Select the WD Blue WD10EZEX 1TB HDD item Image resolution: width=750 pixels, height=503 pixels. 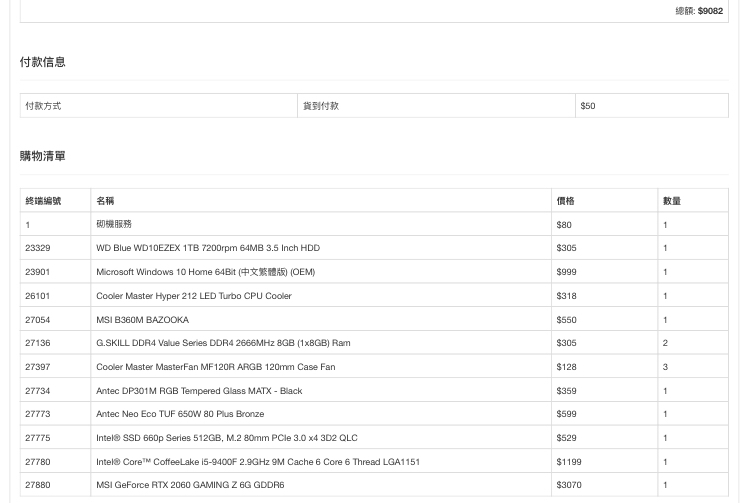(208, 248)
